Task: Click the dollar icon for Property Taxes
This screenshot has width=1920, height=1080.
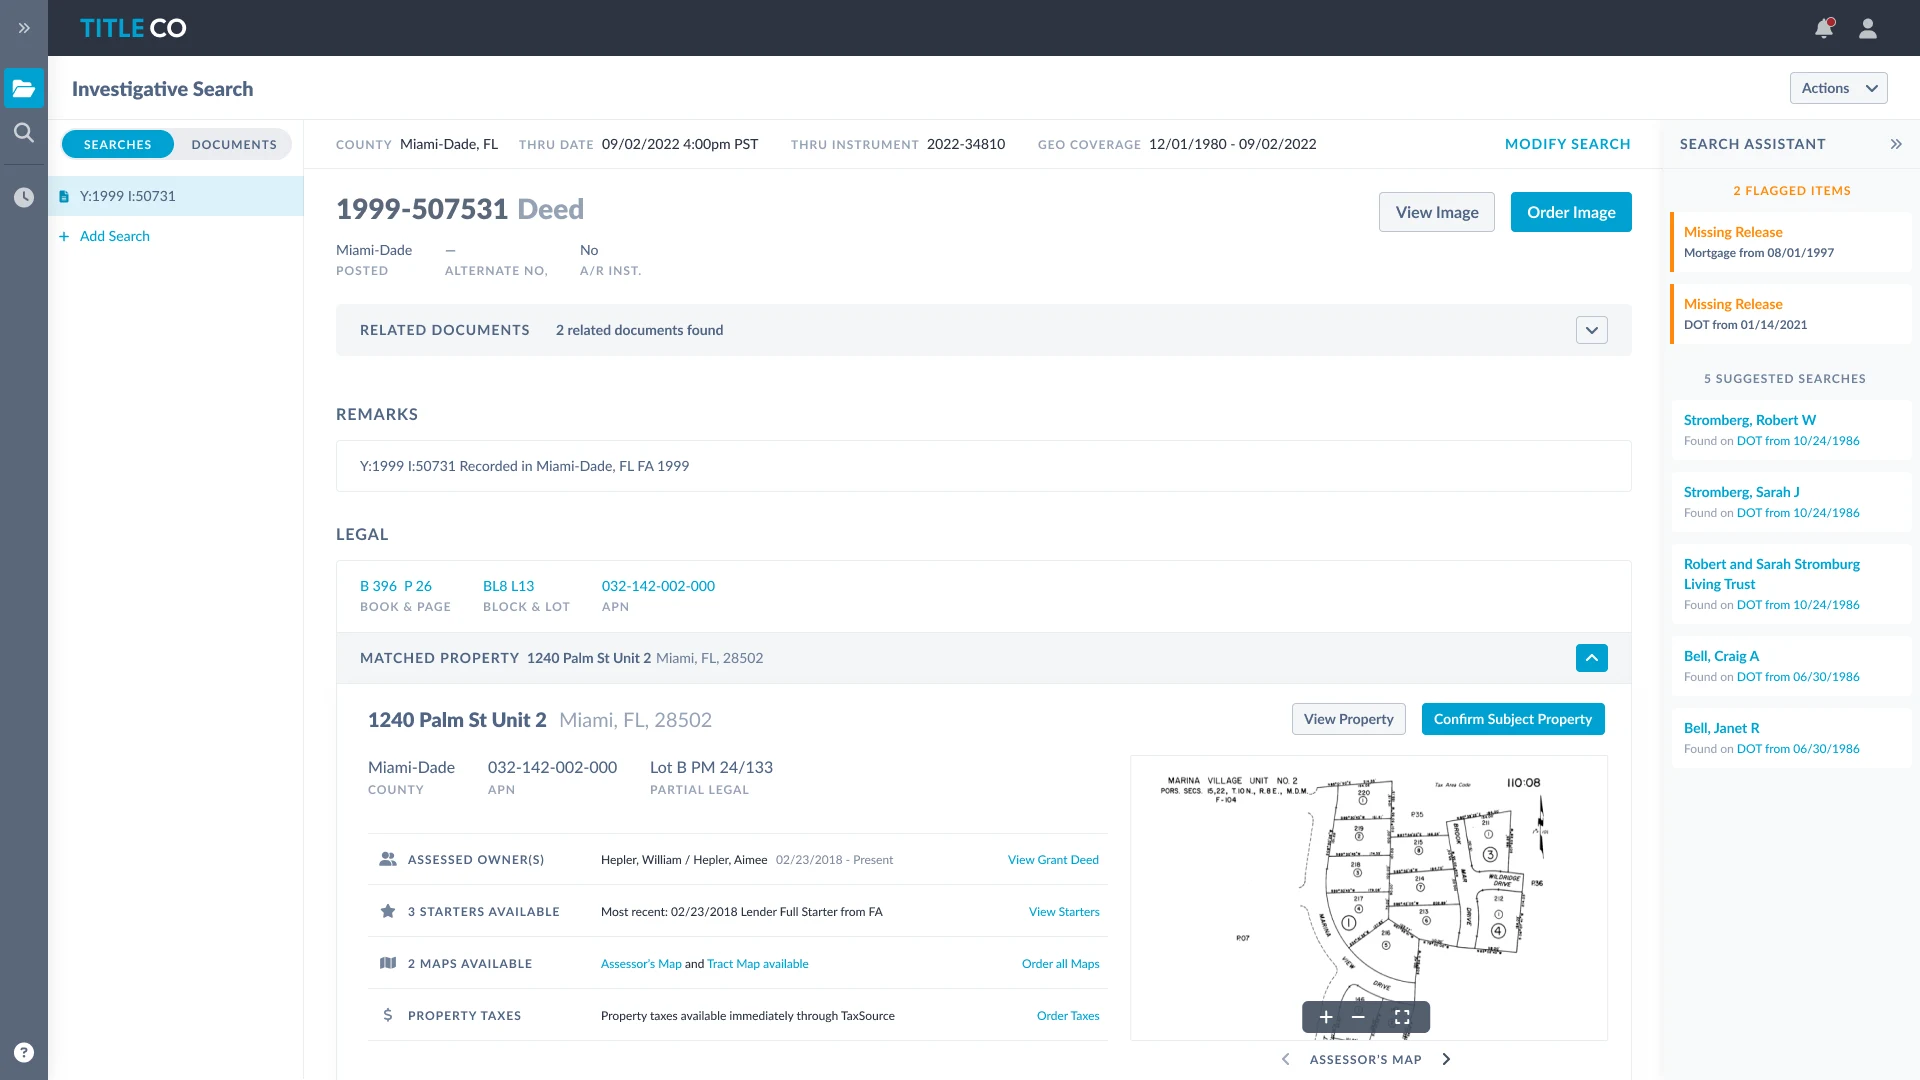Action: [x=388, y=1015]
